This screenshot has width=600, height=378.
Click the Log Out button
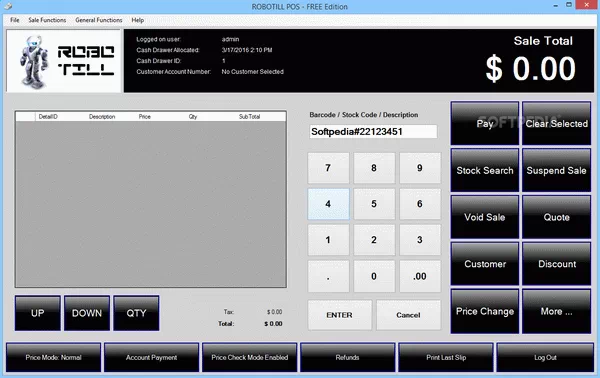545,357
